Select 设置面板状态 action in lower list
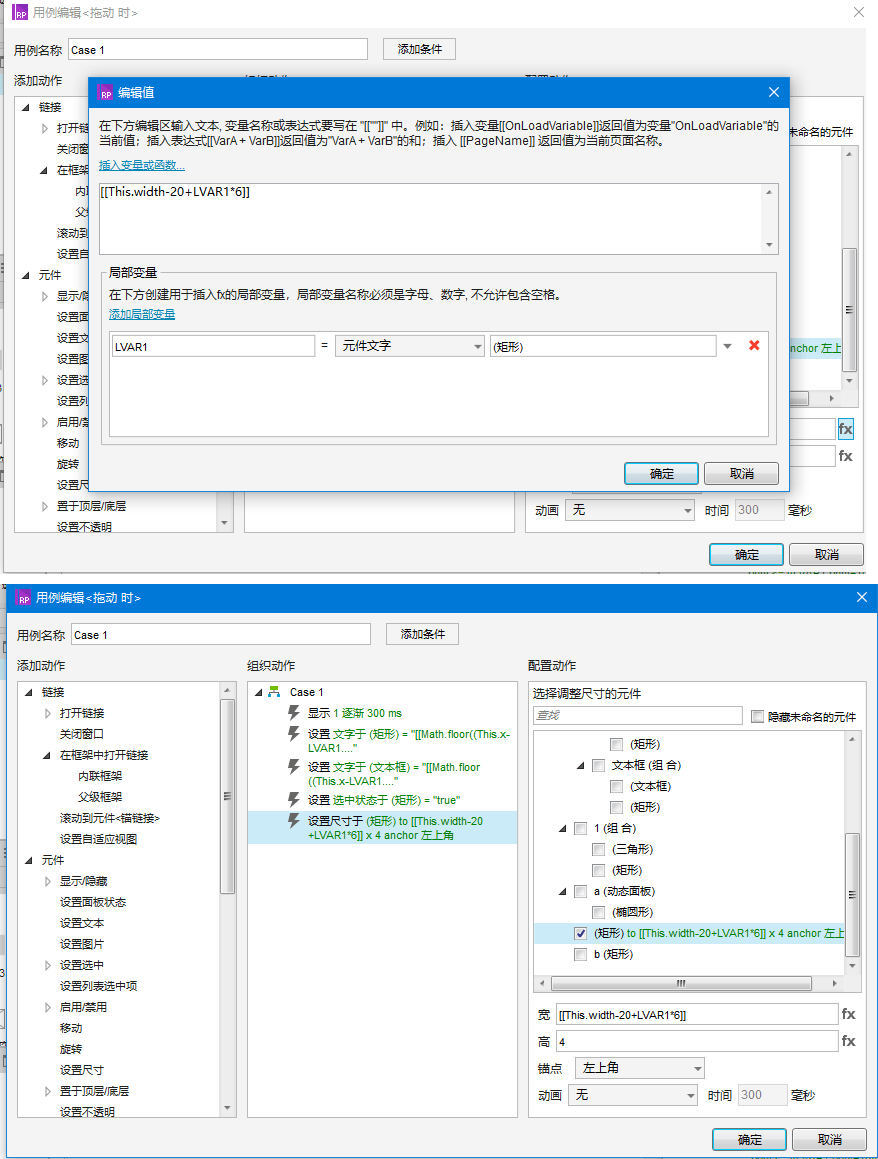 click(92, 902)
